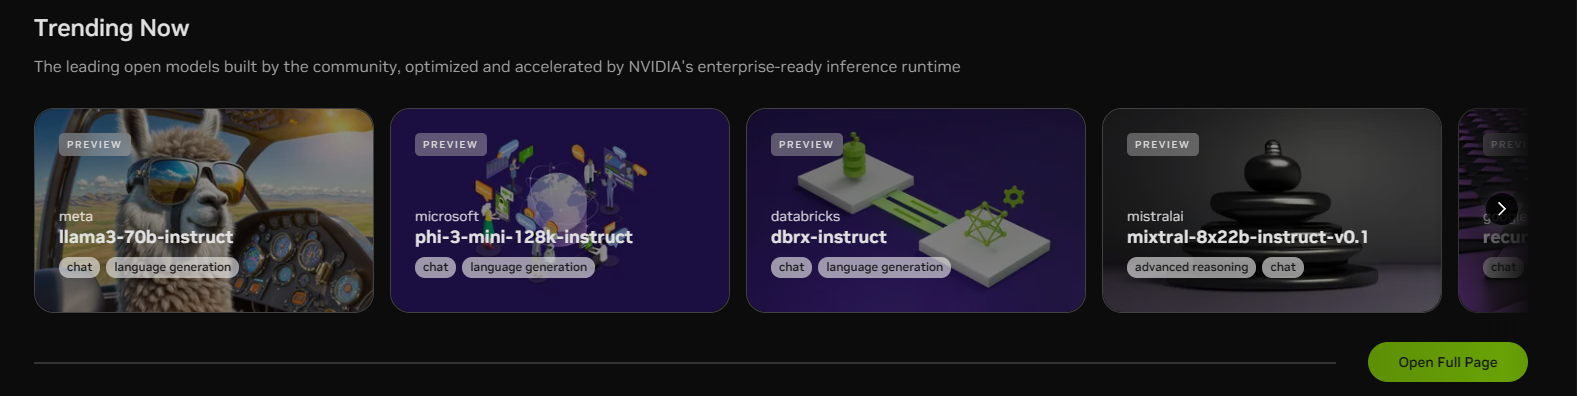The image size is (1577, 396).
Task: Open the phi-3-mini-128k-instruct model card
Action: click(560, 211)
